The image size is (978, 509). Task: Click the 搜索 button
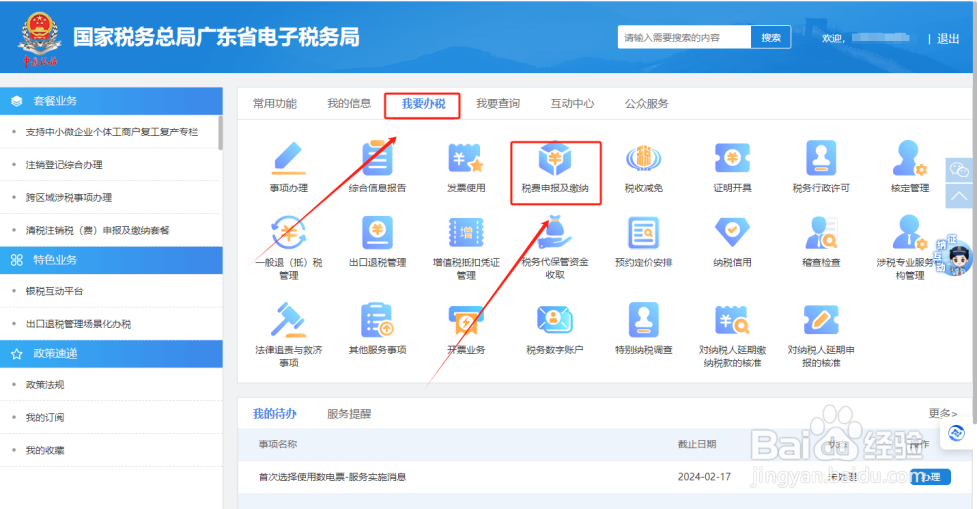point(771,37)
